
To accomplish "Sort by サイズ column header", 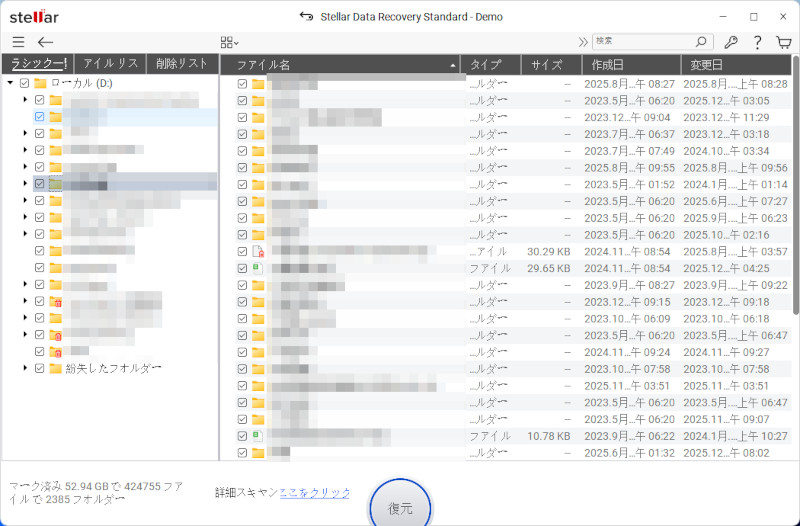I will (x=552, y=65).
